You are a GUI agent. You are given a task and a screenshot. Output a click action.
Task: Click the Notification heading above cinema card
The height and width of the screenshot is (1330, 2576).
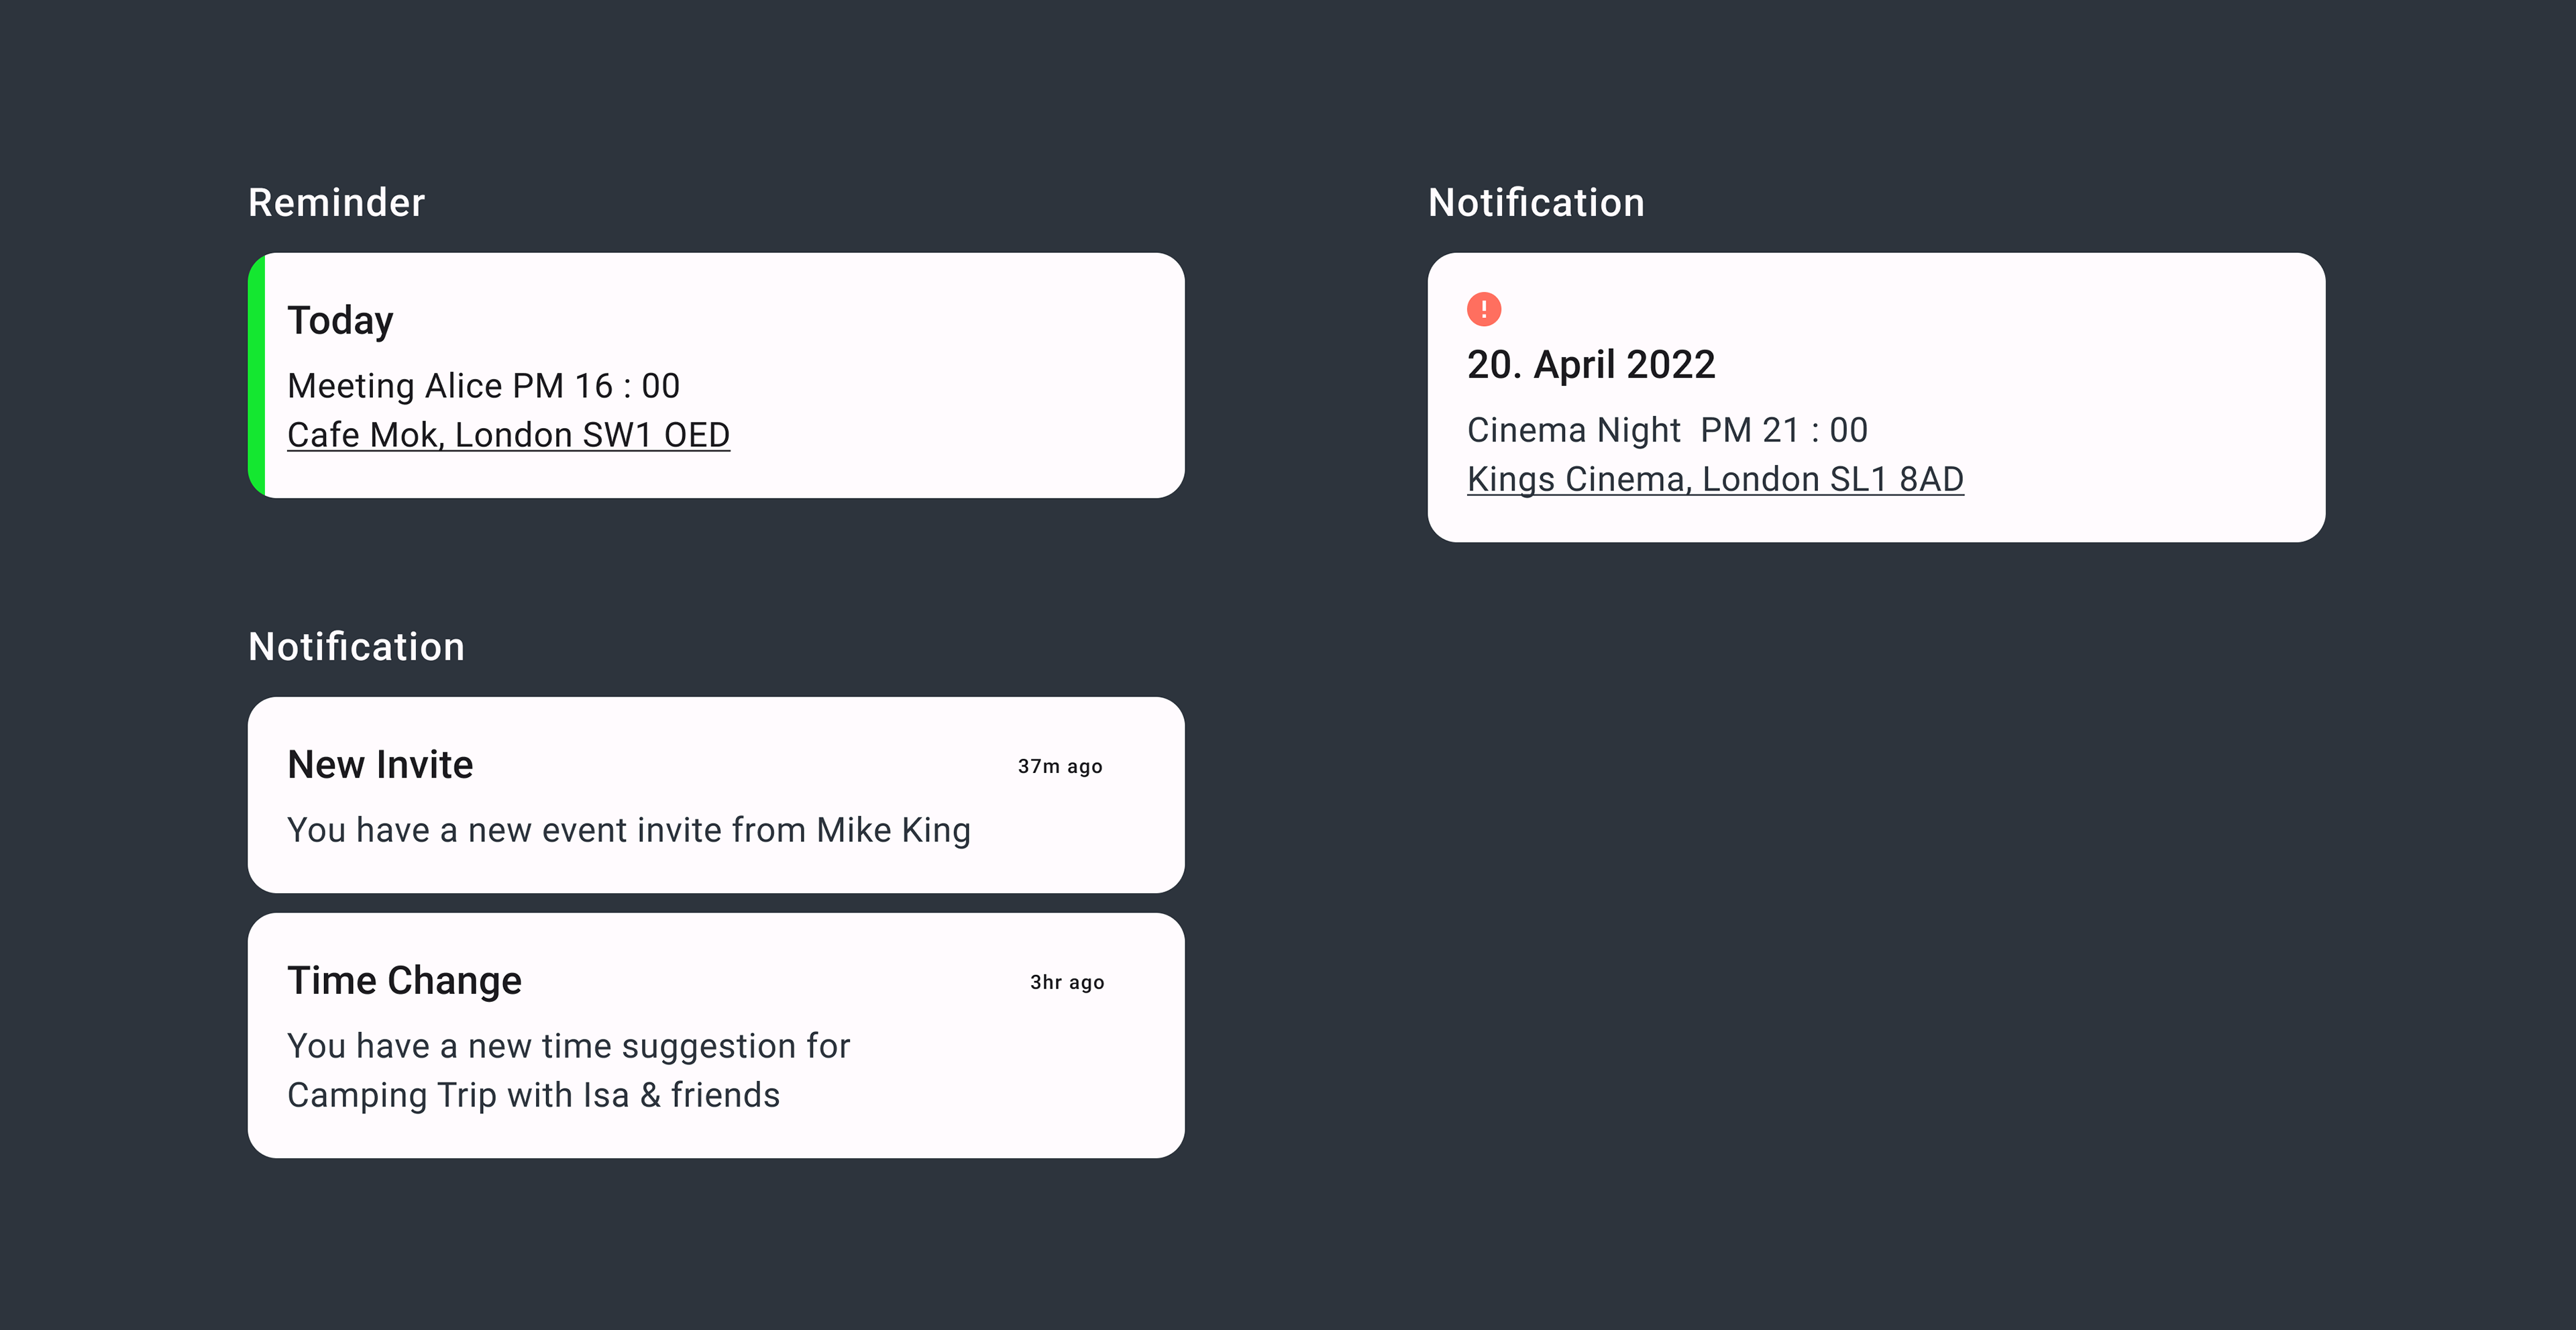tap(1536, 203)
